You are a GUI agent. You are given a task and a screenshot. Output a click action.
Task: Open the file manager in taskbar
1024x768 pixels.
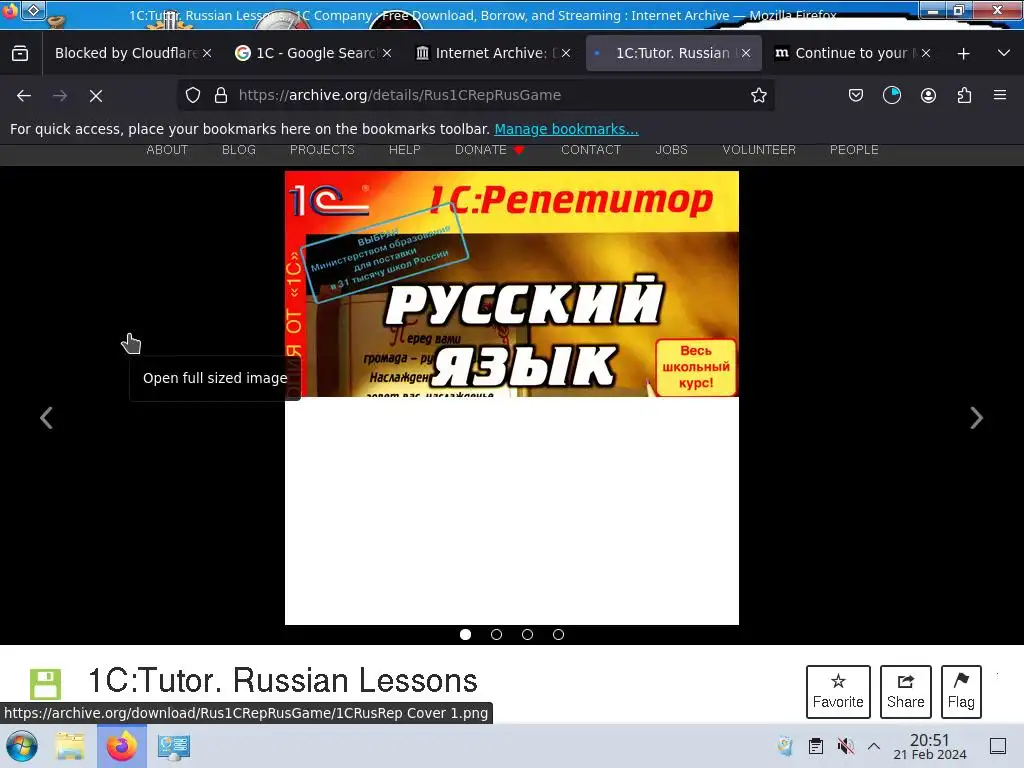tap(70, 746)
